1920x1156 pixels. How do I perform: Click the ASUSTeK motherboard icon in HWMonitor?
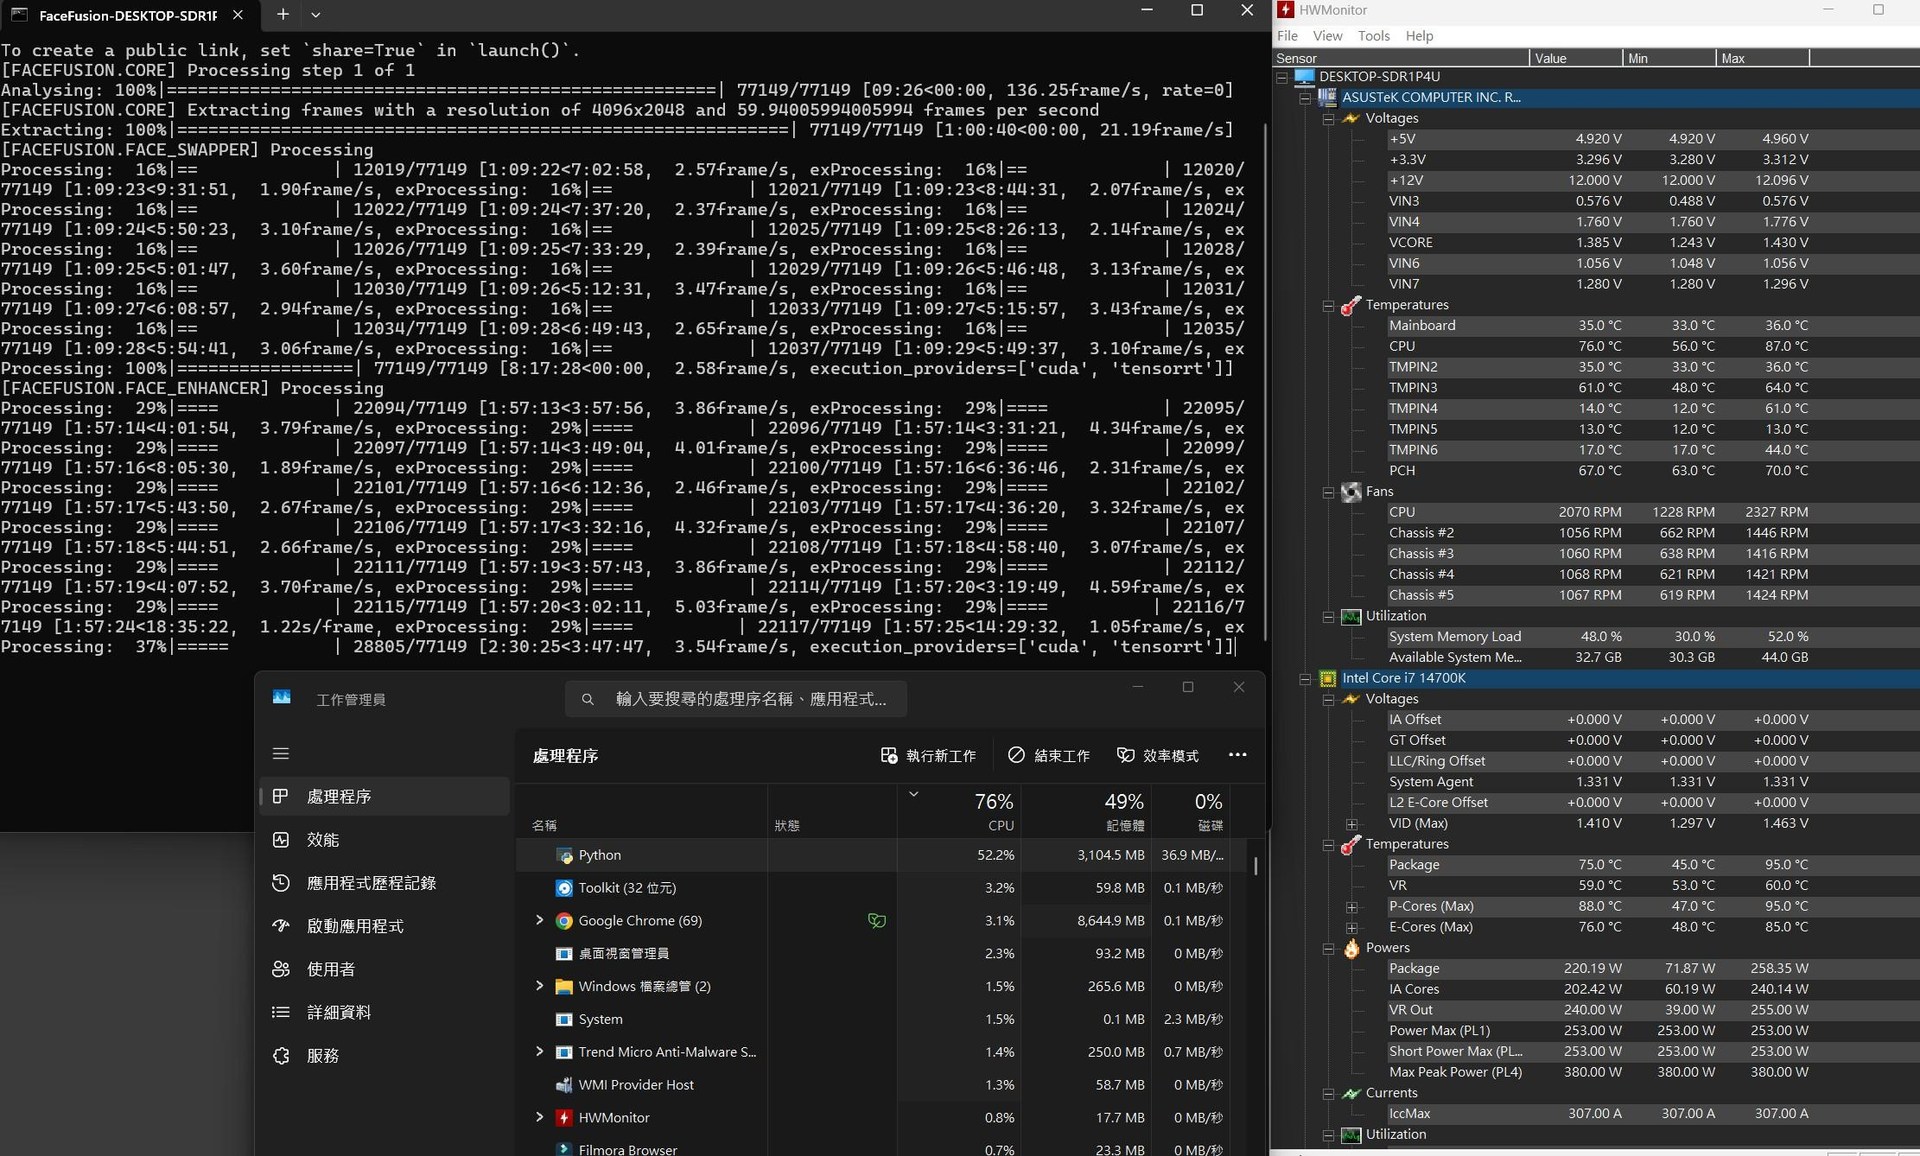[1328, 97]
